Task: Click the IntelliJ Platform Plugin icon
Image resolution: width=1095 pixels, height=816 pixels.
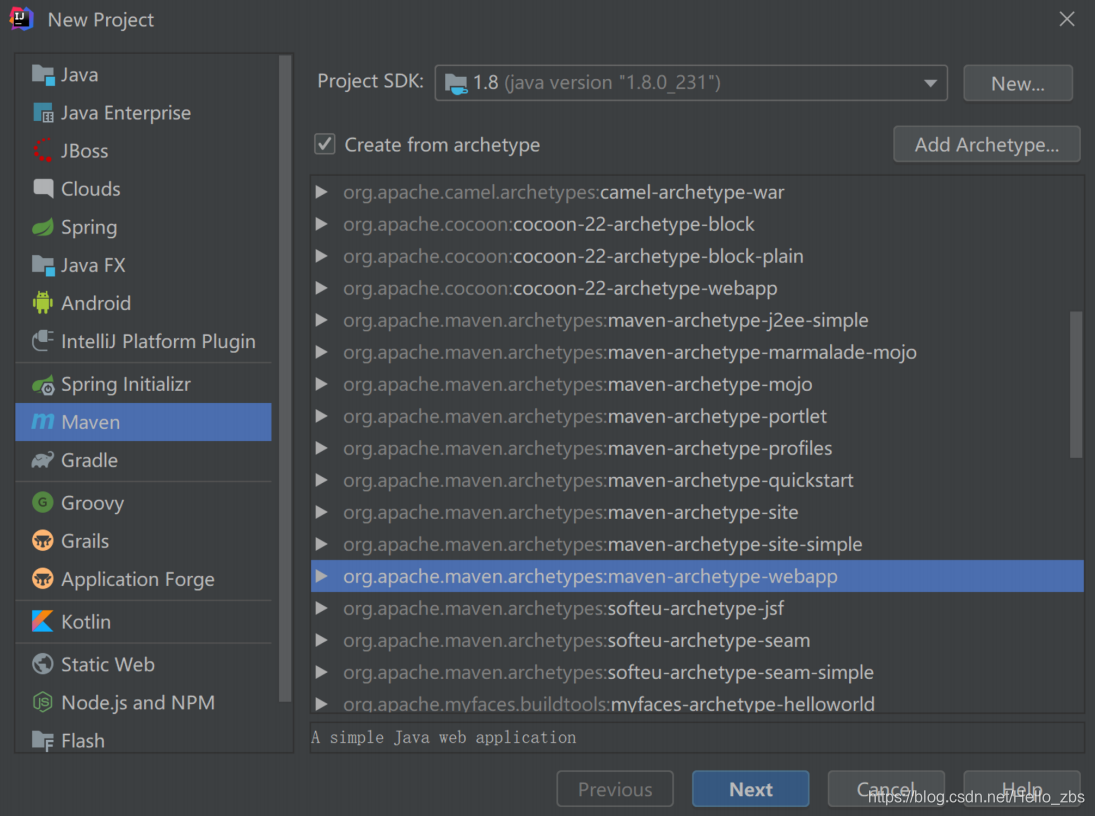Action: coord(43,340)
